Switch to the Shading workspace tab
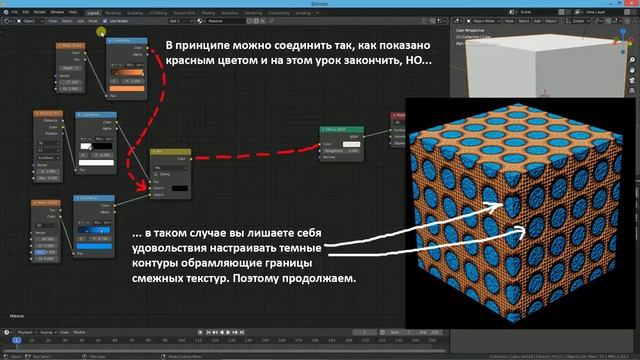Image resolution: width=640 pixels, height=360 pixels. [208, 13]
